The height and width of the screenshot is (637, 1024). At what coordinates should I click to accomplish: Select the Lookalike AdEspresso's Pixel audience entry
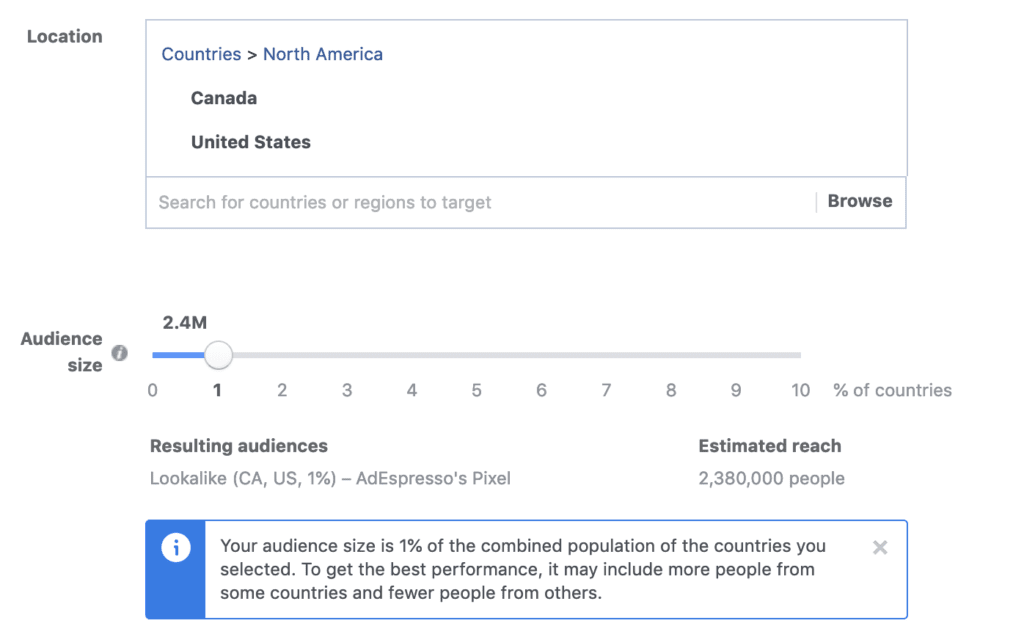click(330, 478)
